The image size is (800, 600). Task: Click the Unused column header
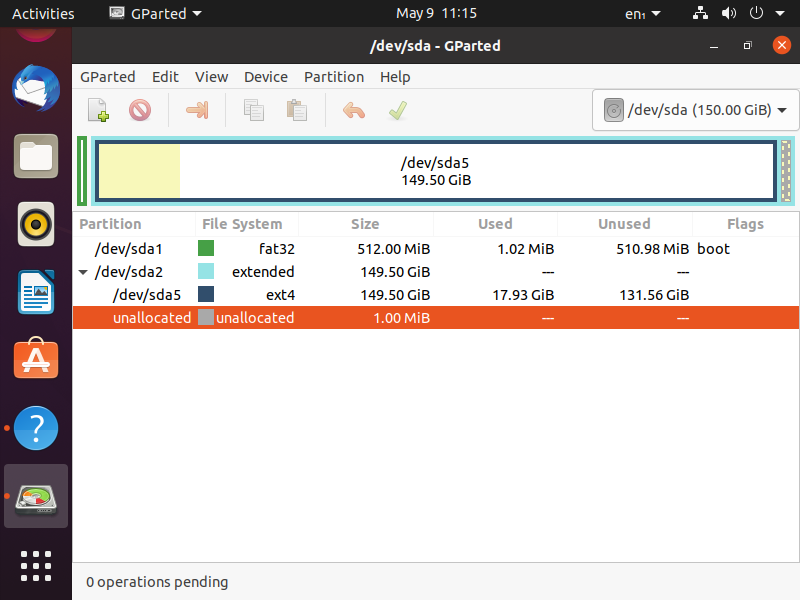point(624,224)
